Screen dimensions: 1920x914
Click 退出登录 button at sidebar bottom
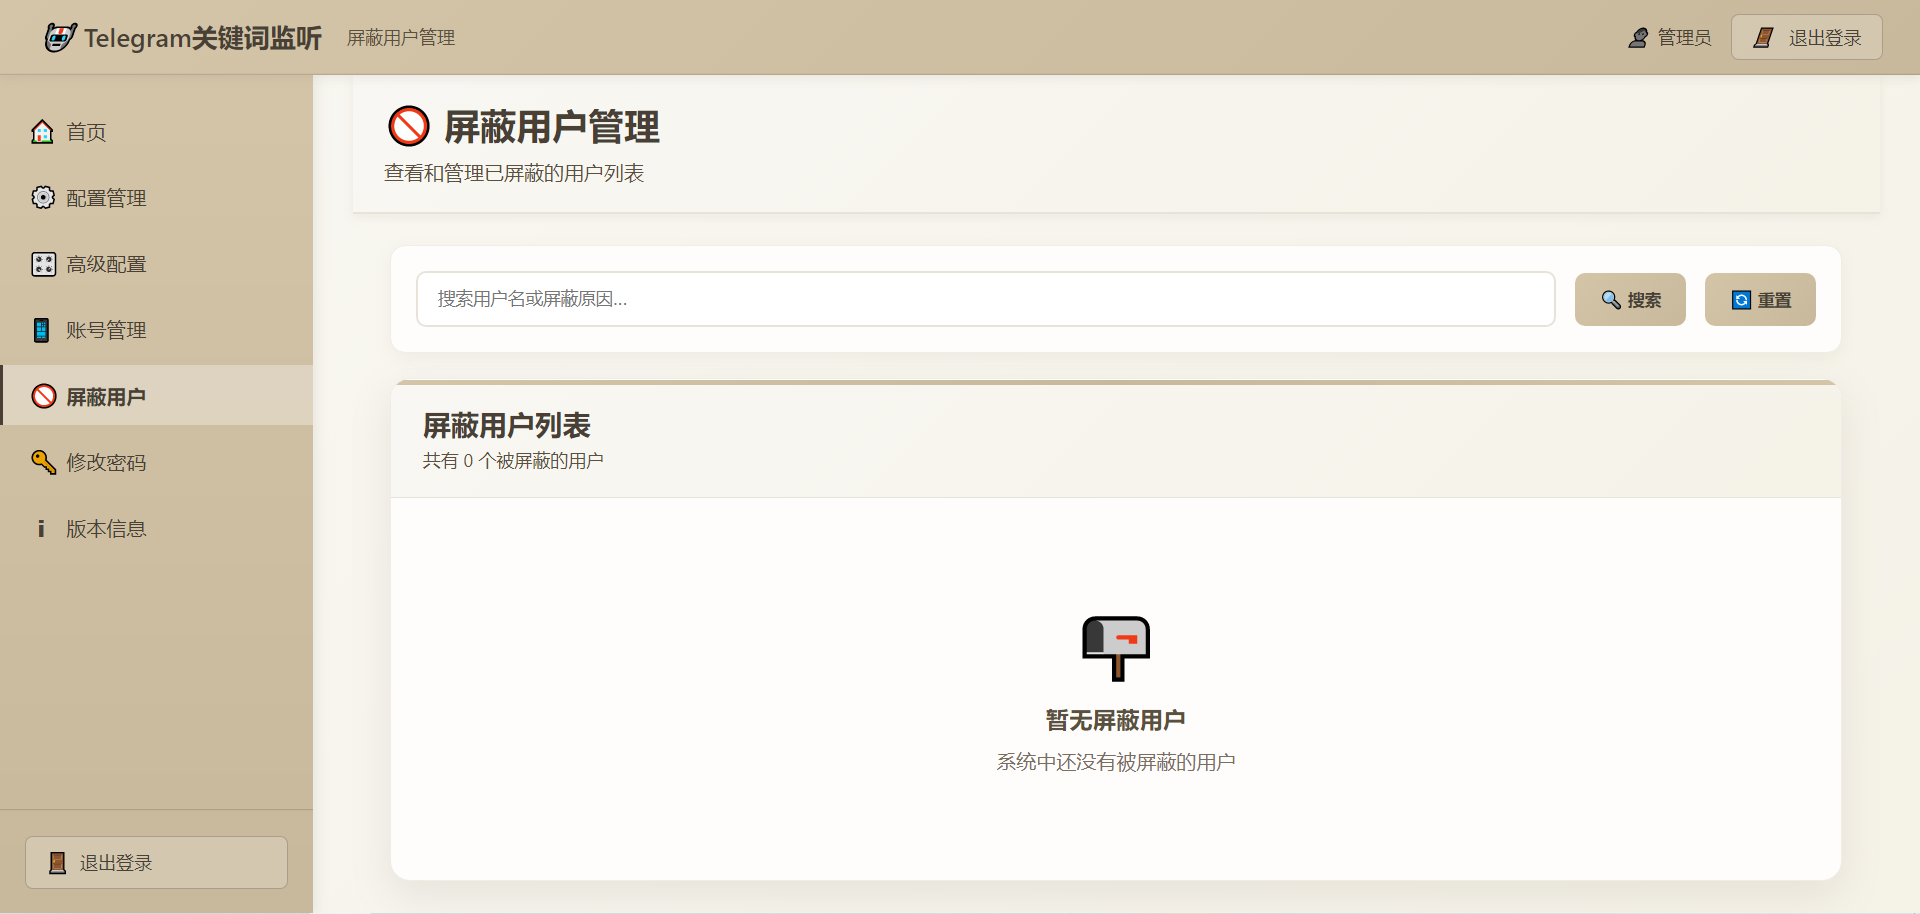(156, 862)
